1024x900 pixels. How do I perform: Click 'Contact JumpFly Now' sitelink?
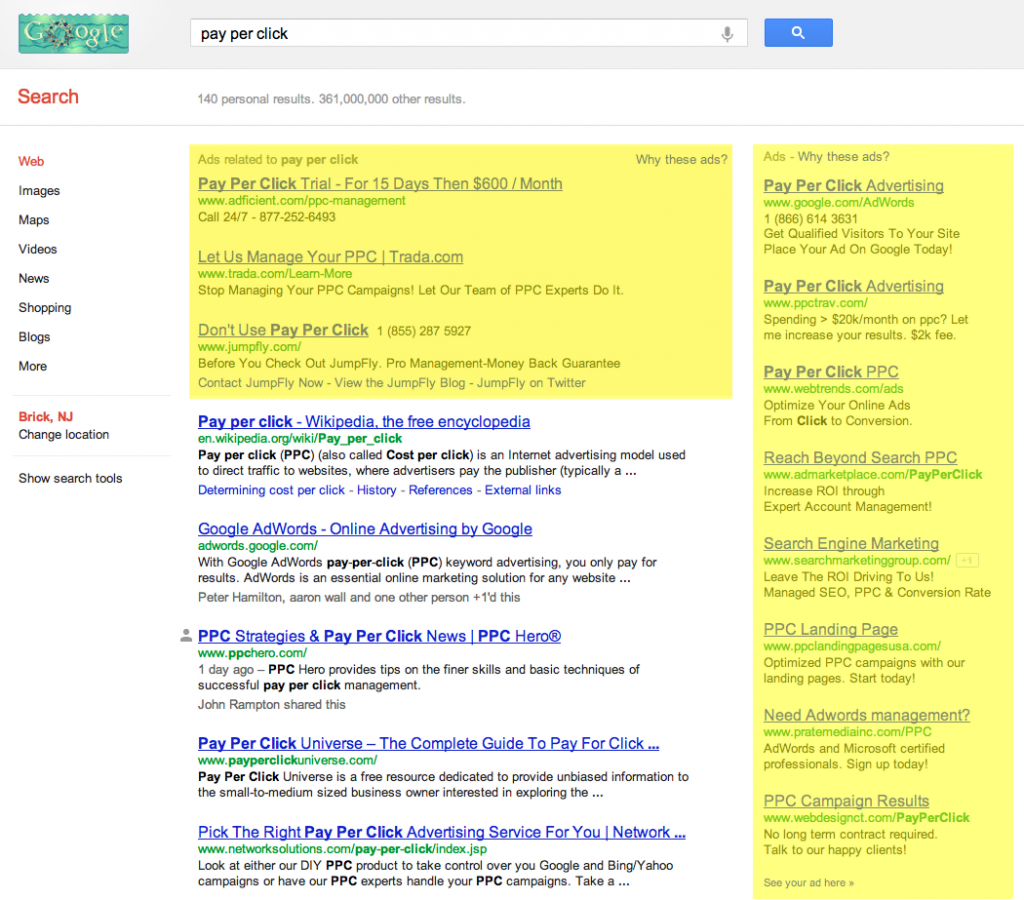point(261,383)
